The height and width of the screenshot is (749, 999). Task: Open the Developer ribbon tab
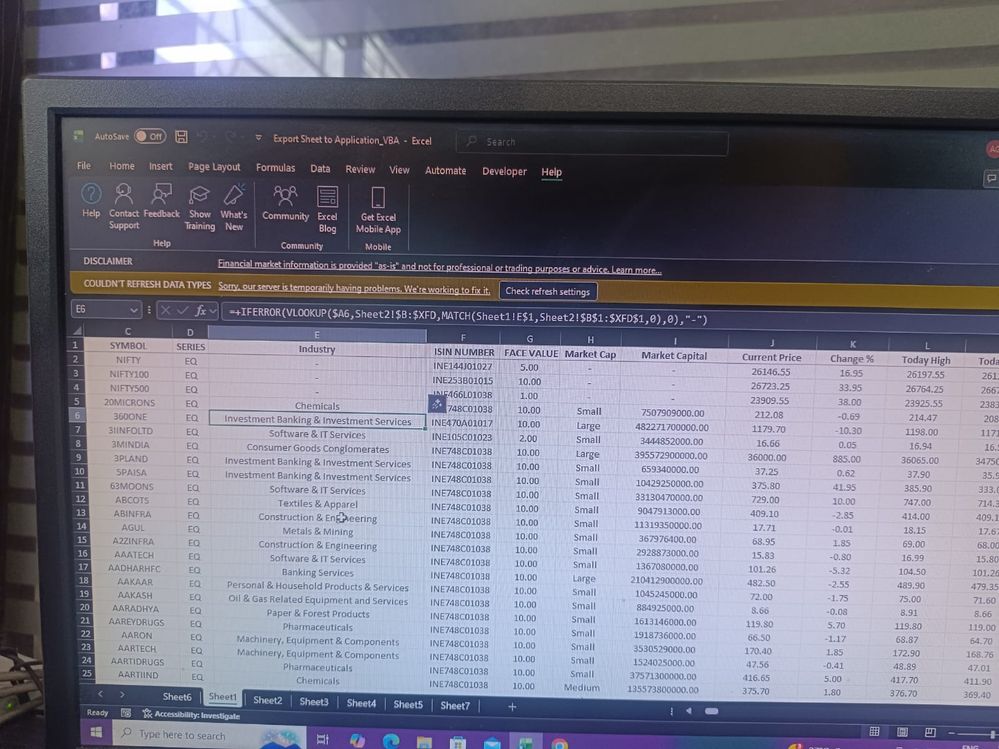pos(504,171)
